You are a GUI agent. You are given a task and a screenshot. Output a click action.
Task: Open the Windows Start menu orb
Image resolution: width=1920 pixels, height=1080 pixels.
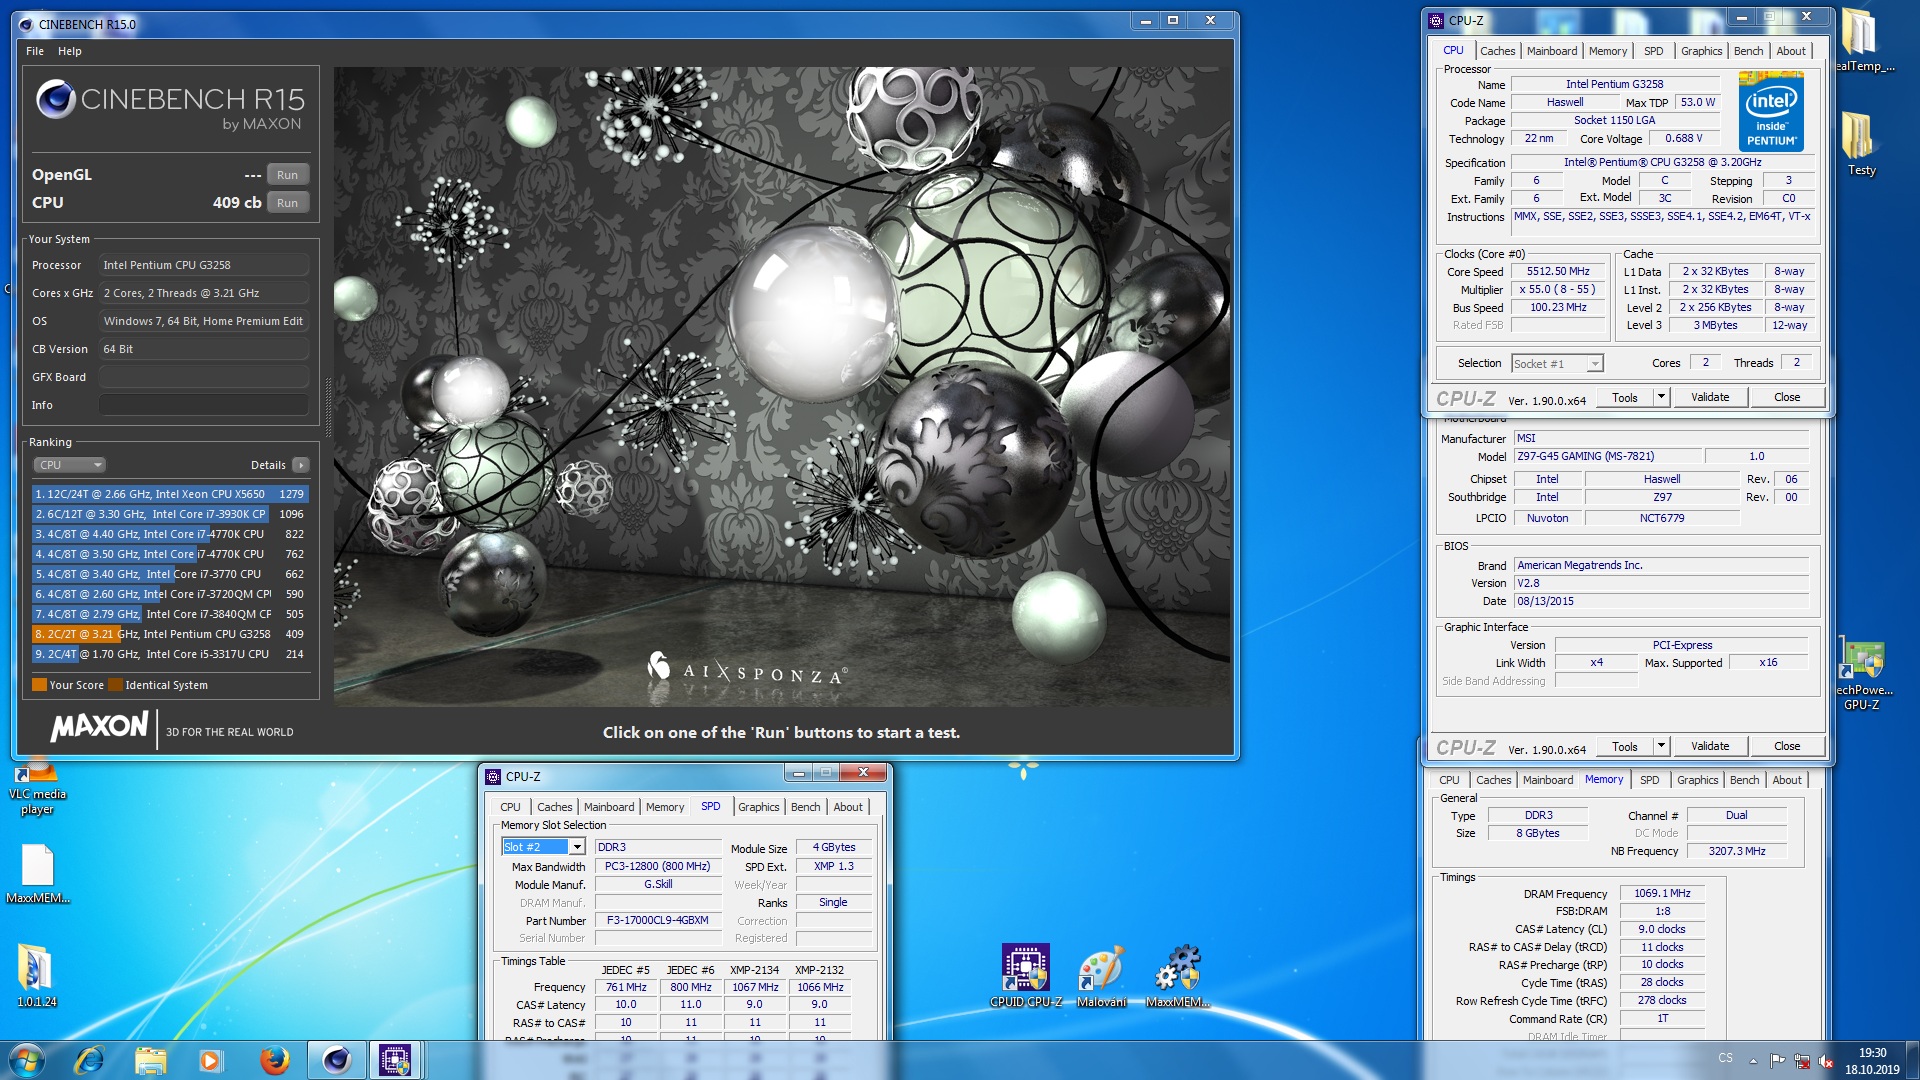[x=27, y=1059]
